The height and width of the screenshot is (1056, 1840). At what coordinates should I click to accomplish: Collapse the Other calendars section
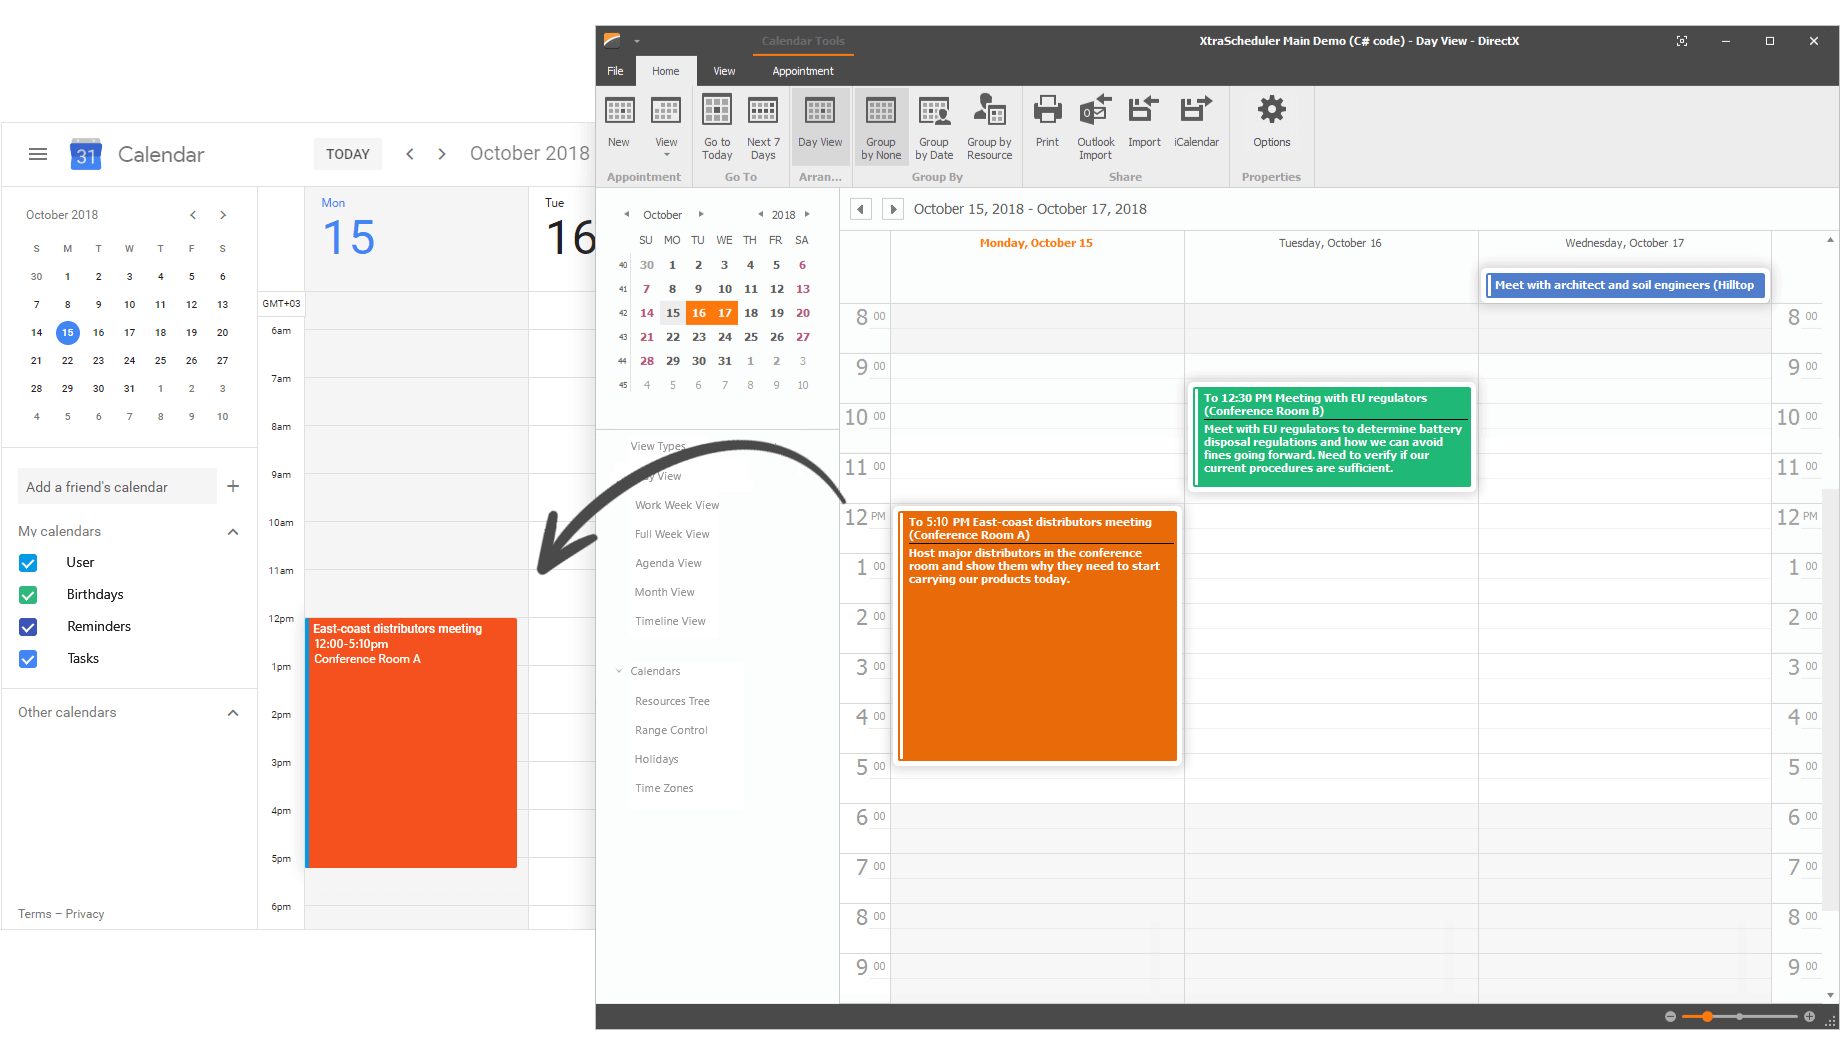[233, 713]
